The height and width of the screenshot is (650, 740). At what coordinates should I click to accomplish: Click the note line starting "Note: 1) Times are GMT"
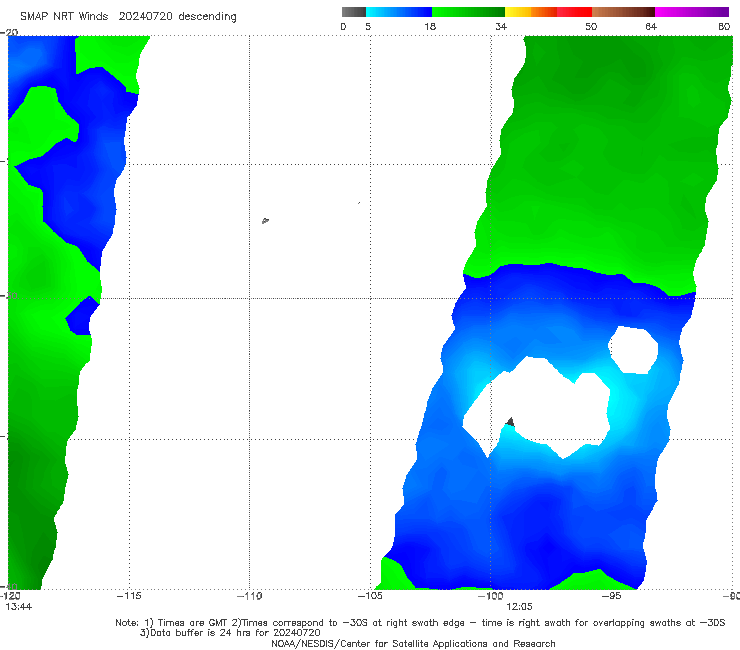[x=420, y=623]
